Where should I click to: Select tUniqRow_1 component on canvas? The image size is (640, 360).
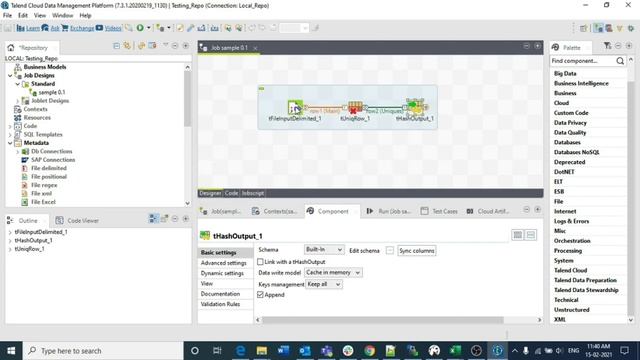pyautogui.click(x=355, y=108)
